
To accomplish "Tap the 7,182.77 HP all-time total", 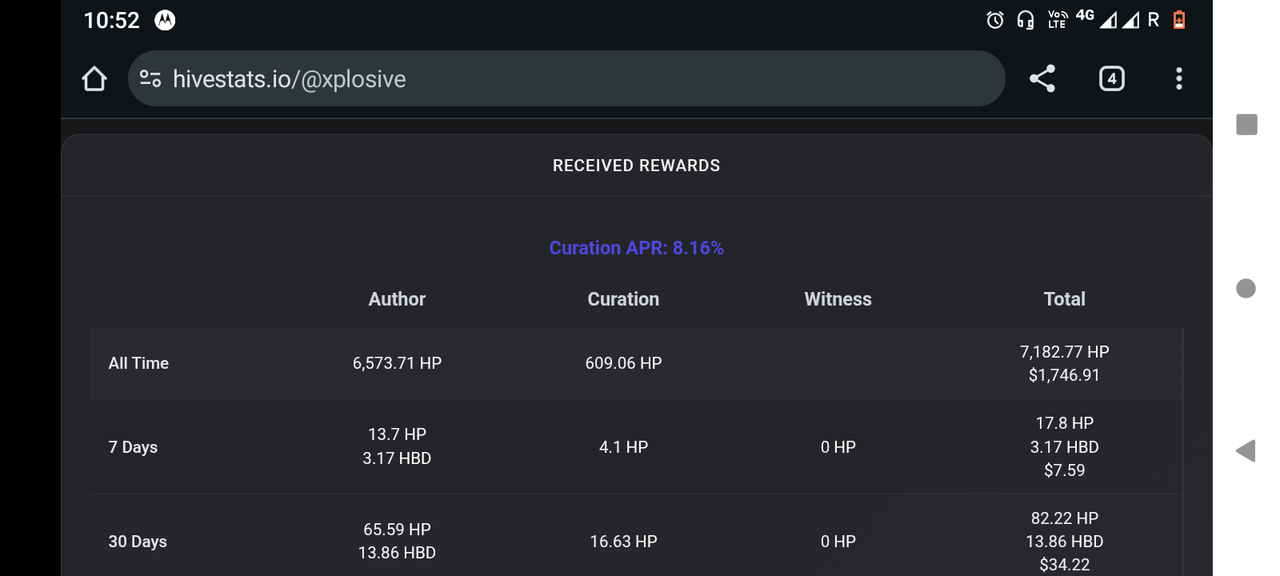I will pos(1064,352).
